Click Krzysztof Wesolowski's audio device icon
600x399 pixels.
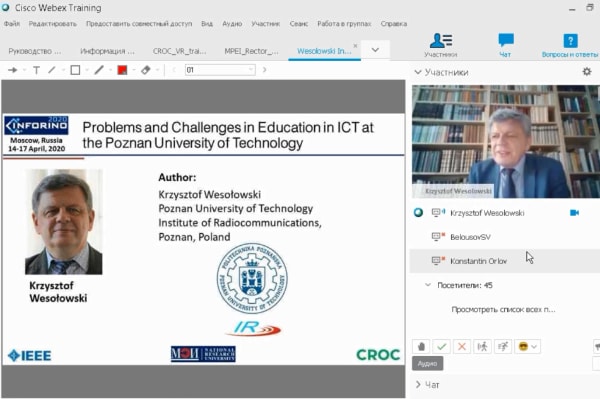[438, 212]
